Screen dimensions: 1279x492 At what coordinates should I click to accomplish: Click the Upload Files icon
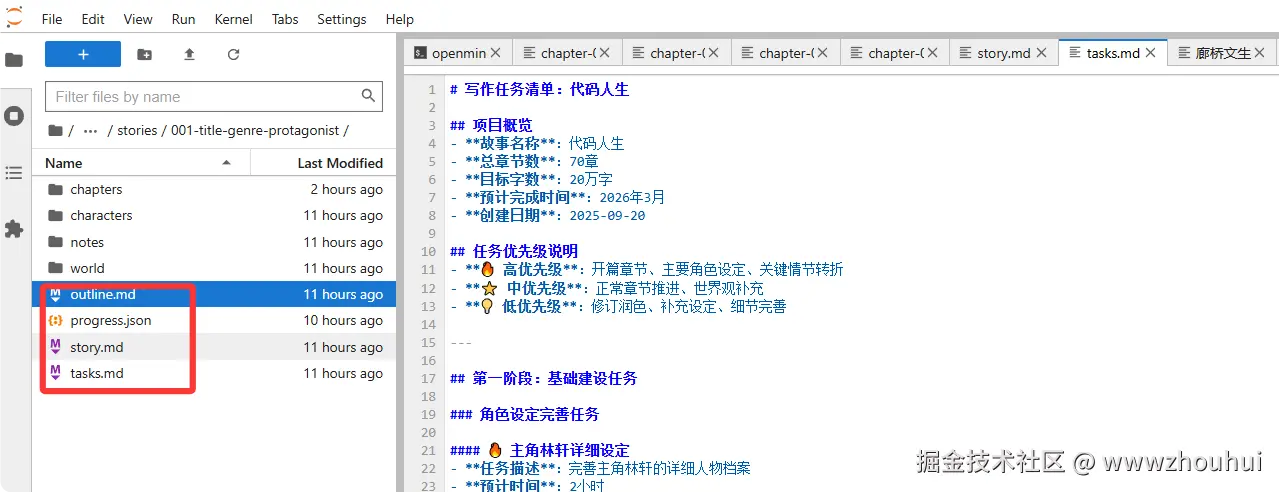click(x=189, y=54)
